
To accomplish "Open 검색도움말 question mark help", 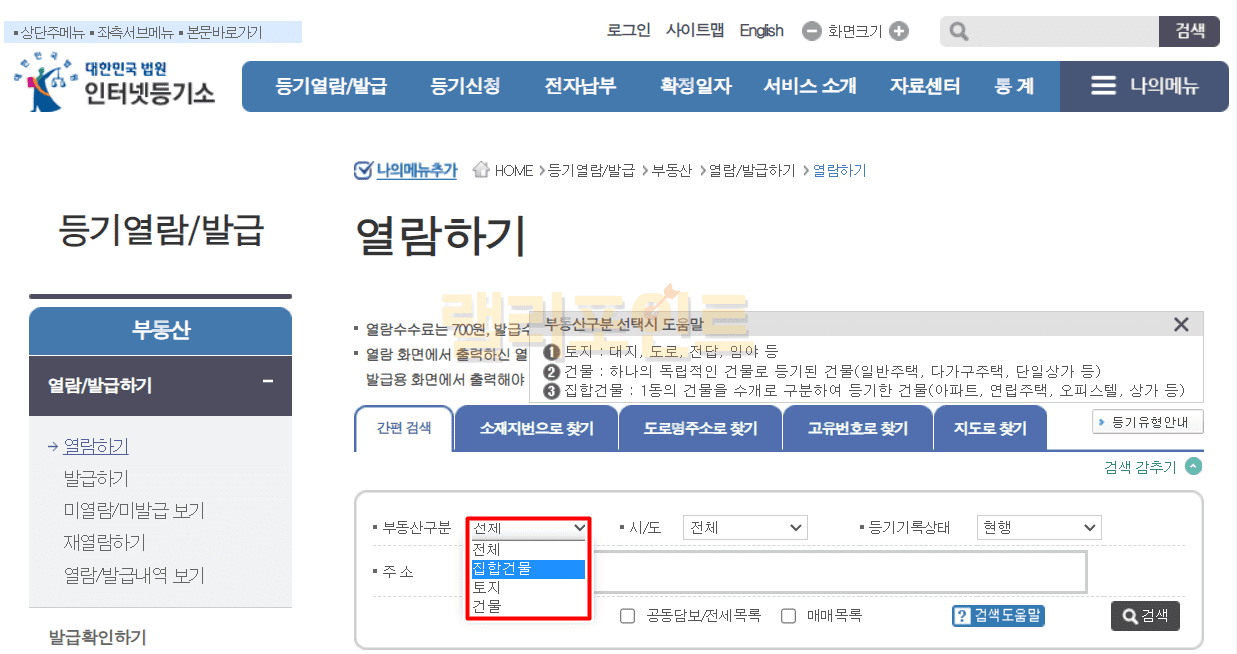I will [x=962, y=616].
